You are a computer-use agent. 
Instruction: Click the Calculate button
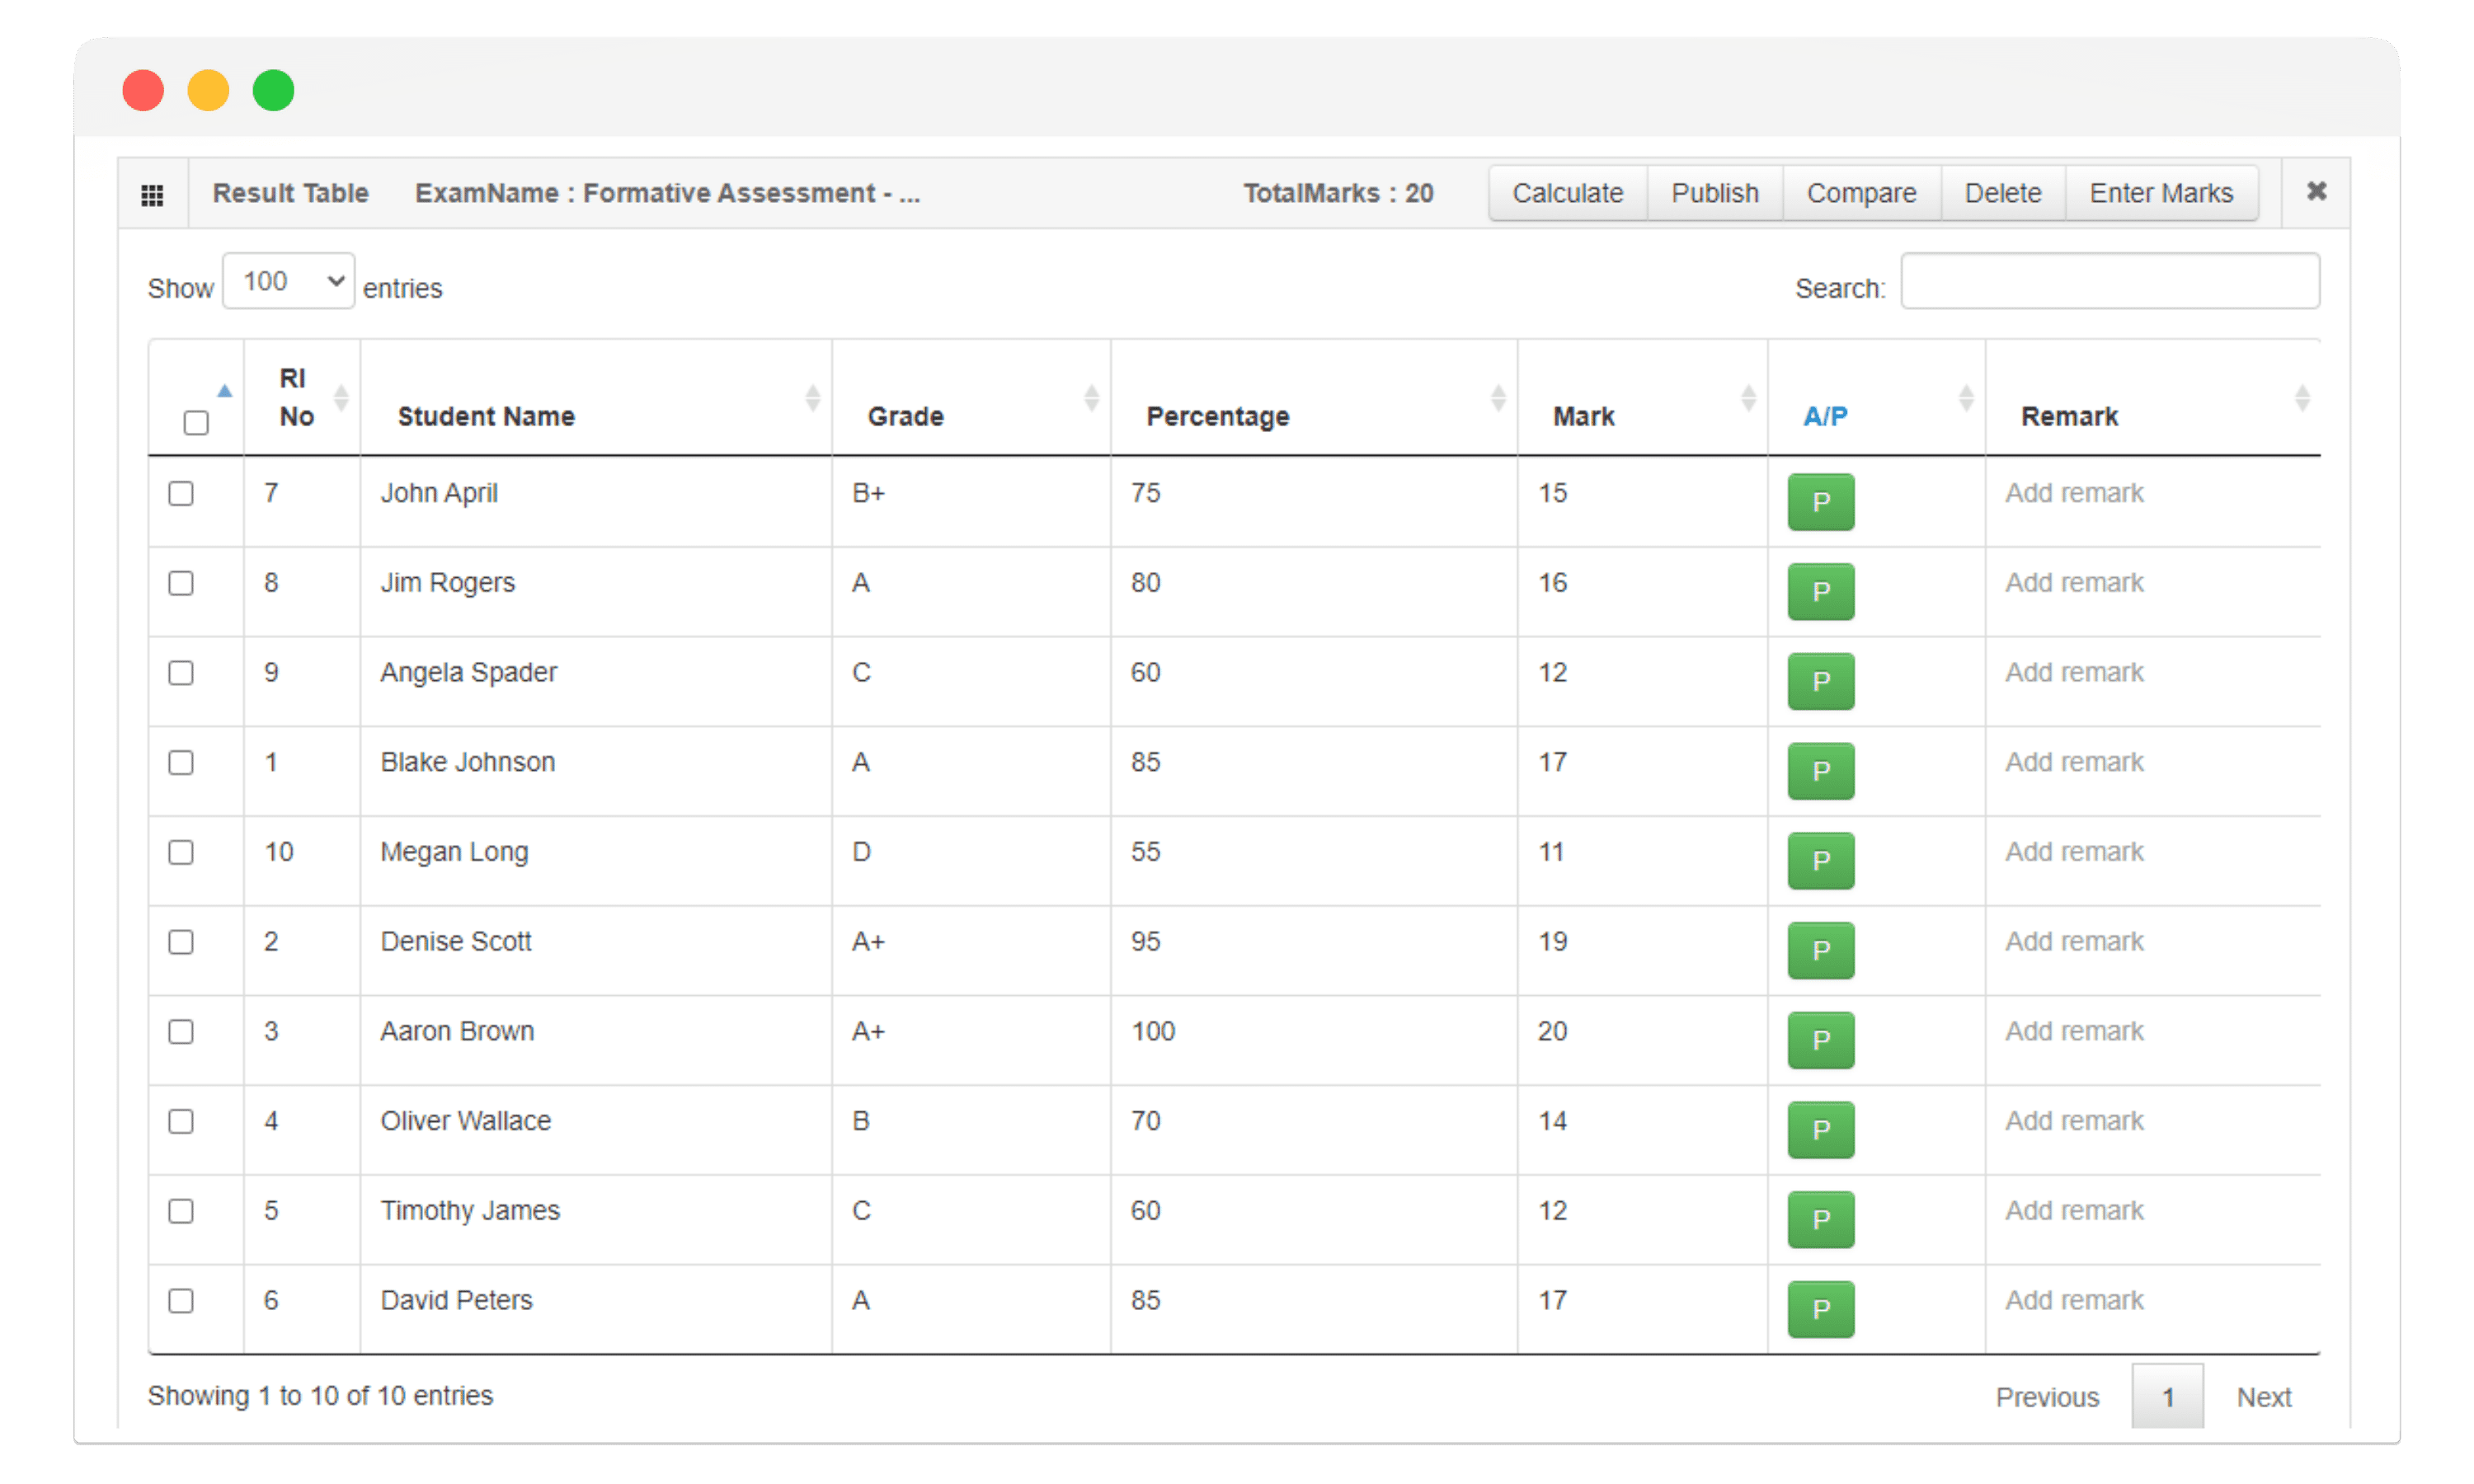click(x=1567, y=193)
